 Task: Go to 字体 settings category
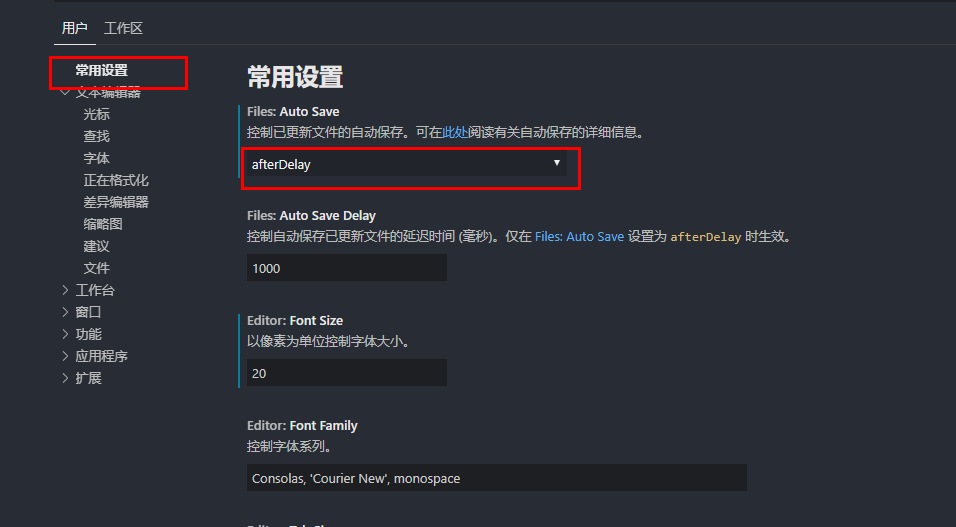96,158
